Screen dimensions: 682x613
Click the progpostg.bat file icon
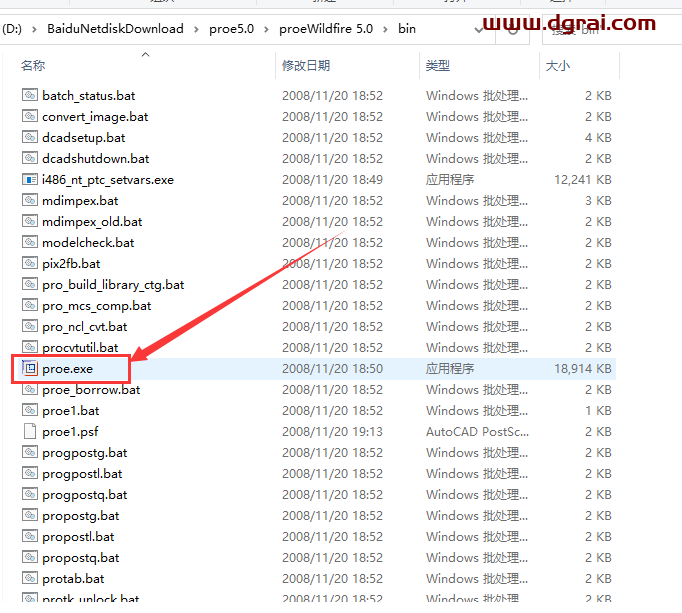coord(30,452)
